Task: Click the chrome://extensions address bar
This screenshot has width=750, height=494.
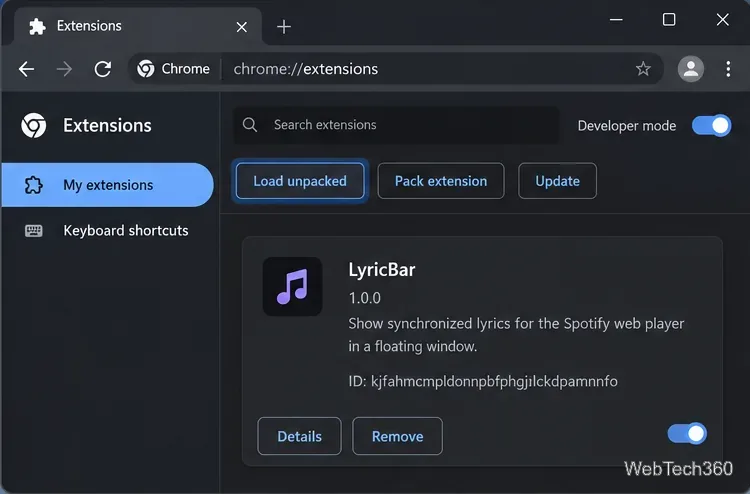Action: [395, 69]
